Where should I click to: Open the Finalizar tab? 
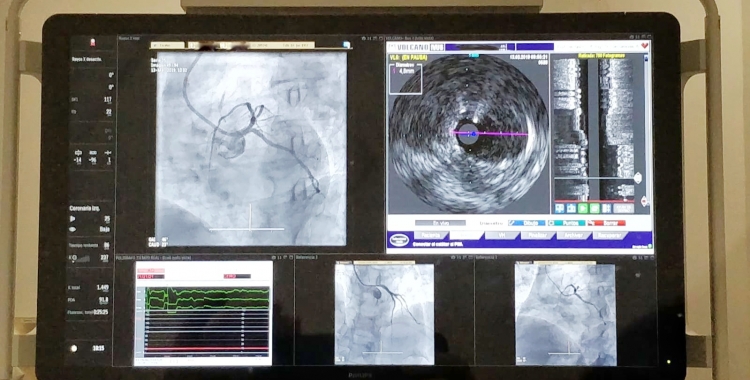click(x=537, y=236)
